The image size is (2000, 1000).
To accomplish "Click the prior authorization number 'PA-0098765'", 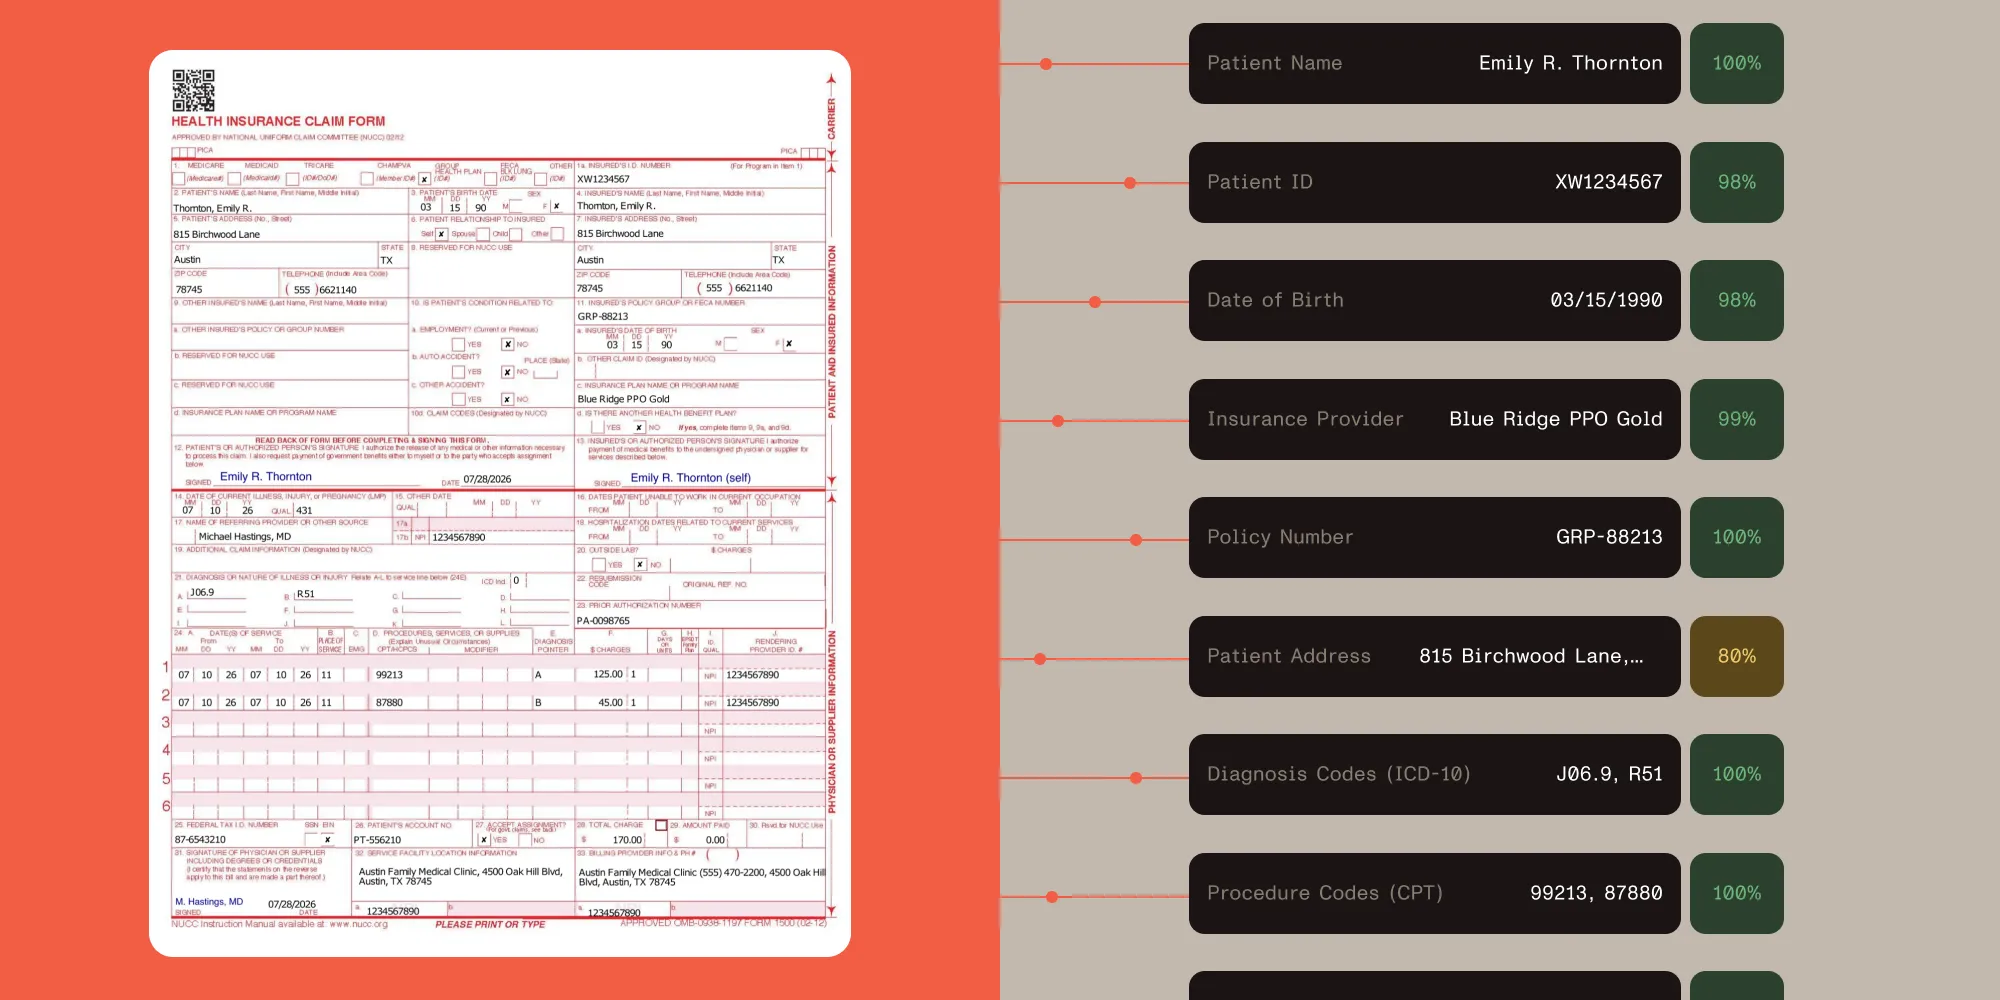I will (x=603, y=621).
